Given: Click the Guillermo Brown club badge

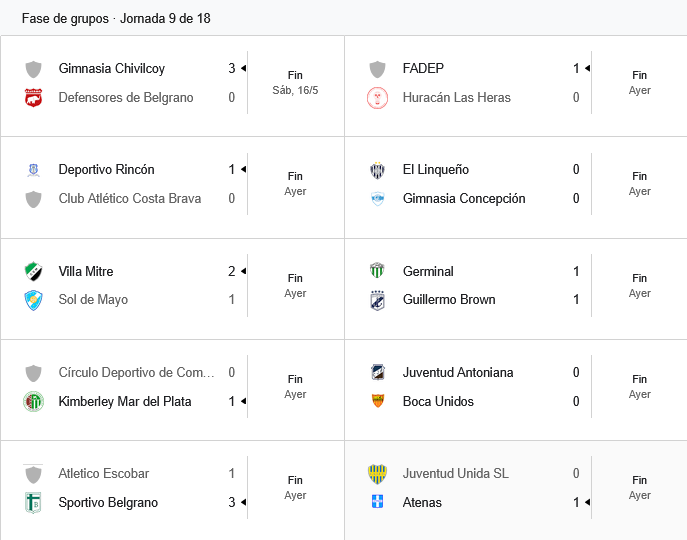Looking at the screenshot, I should tap(377, 300).
